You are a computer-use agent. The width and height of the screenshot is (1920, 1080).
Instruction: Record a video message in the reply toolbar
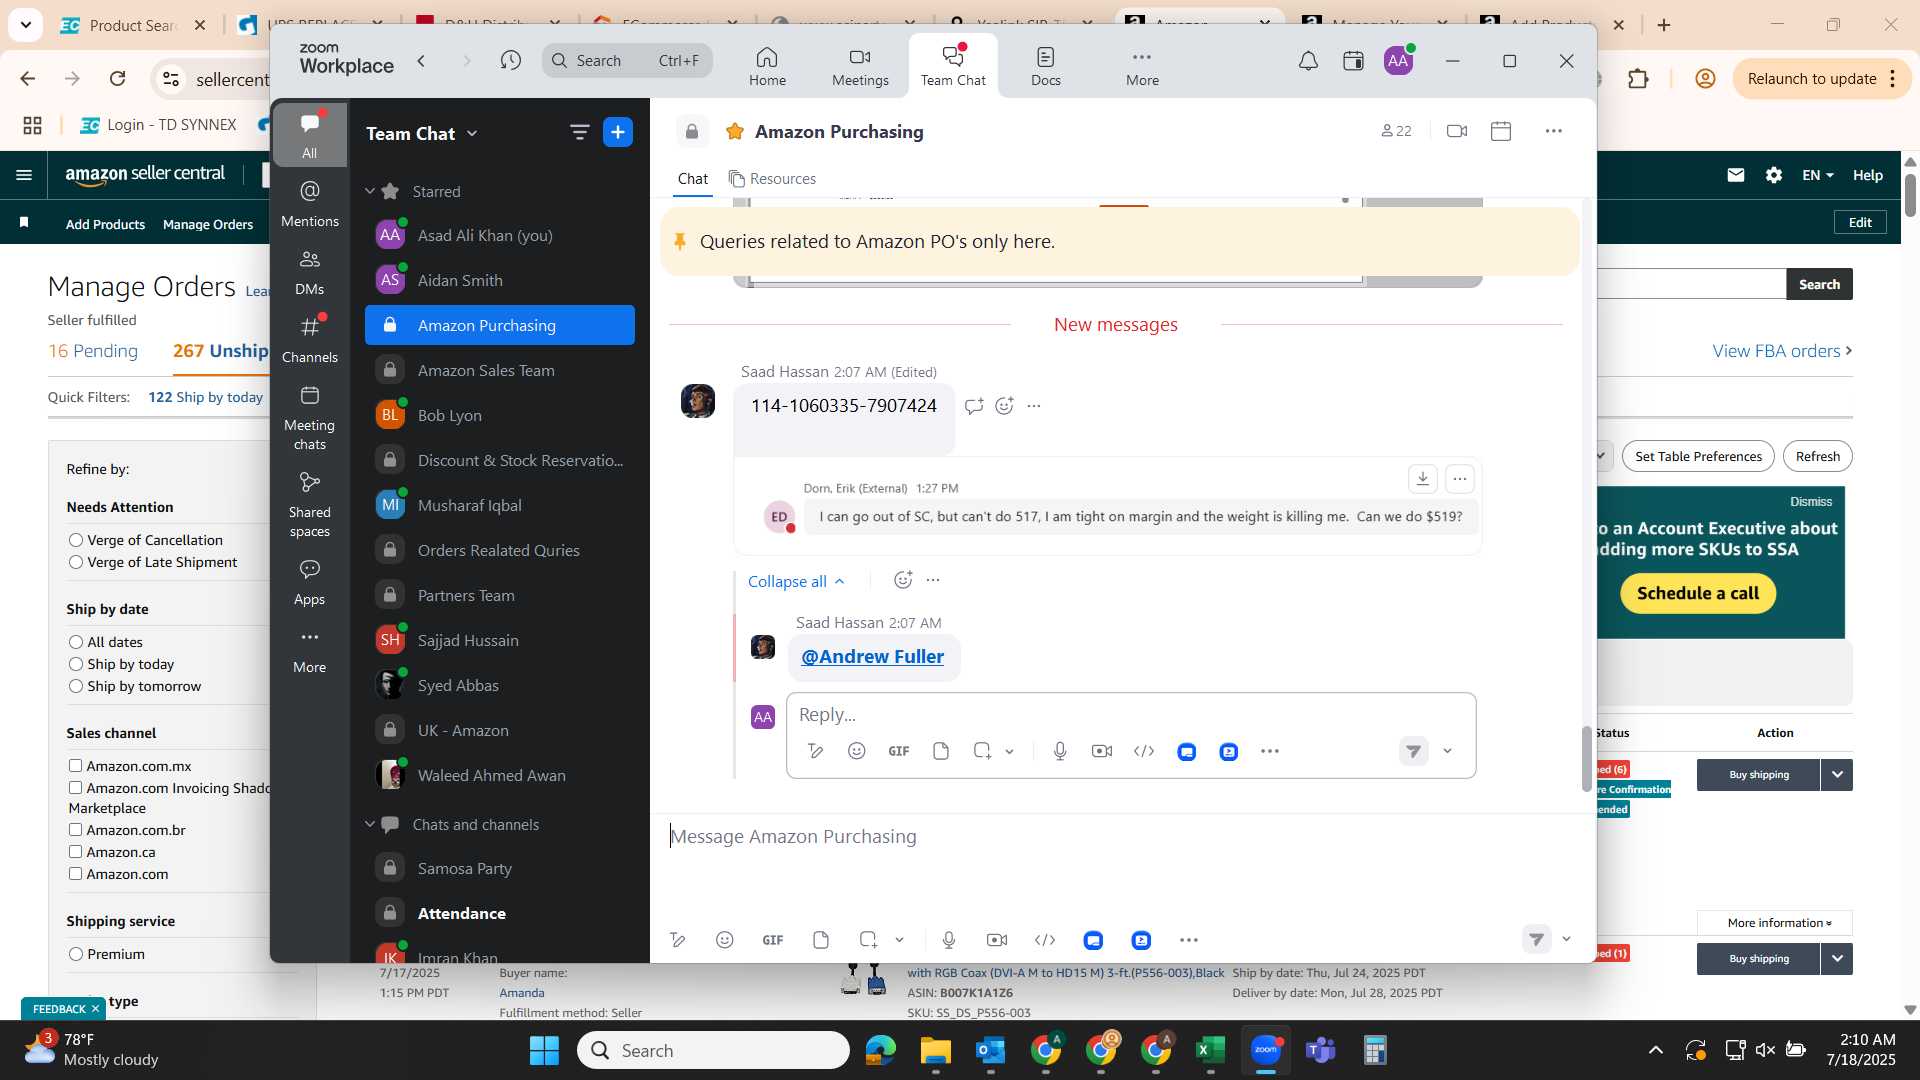click(1102, 751)
